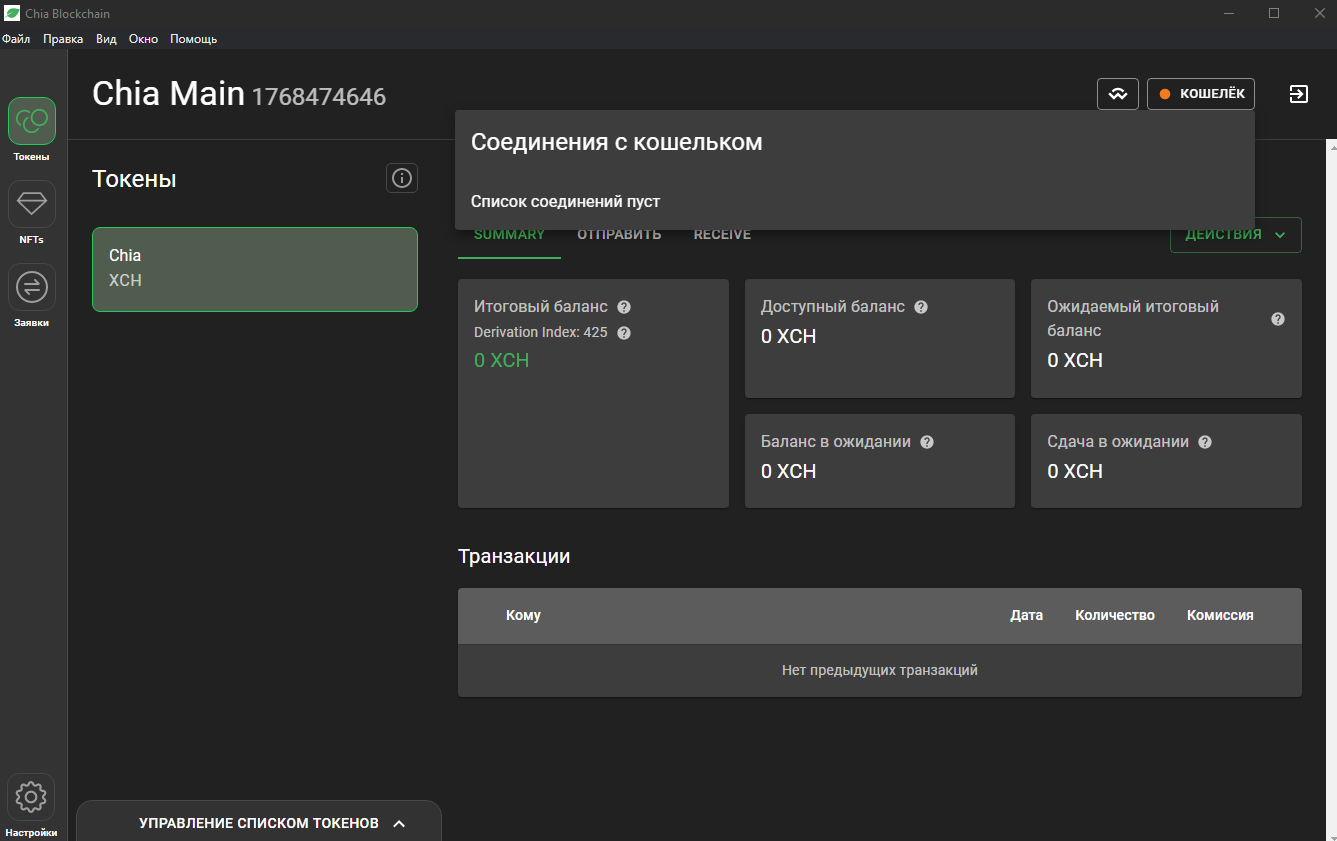Click the info icon beside Токены heading

click(402, 178)
